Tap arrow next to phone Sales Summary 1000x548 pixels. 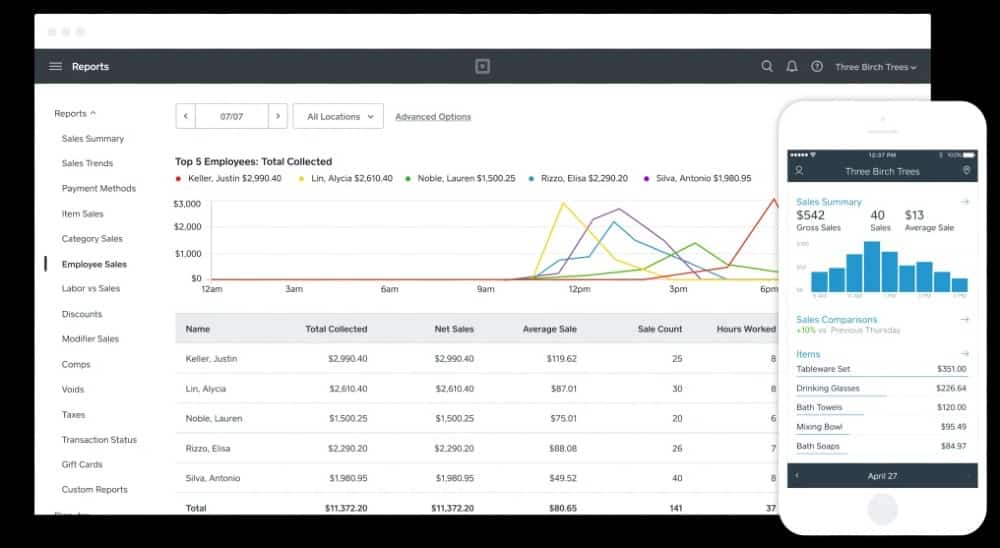(965, 202)
